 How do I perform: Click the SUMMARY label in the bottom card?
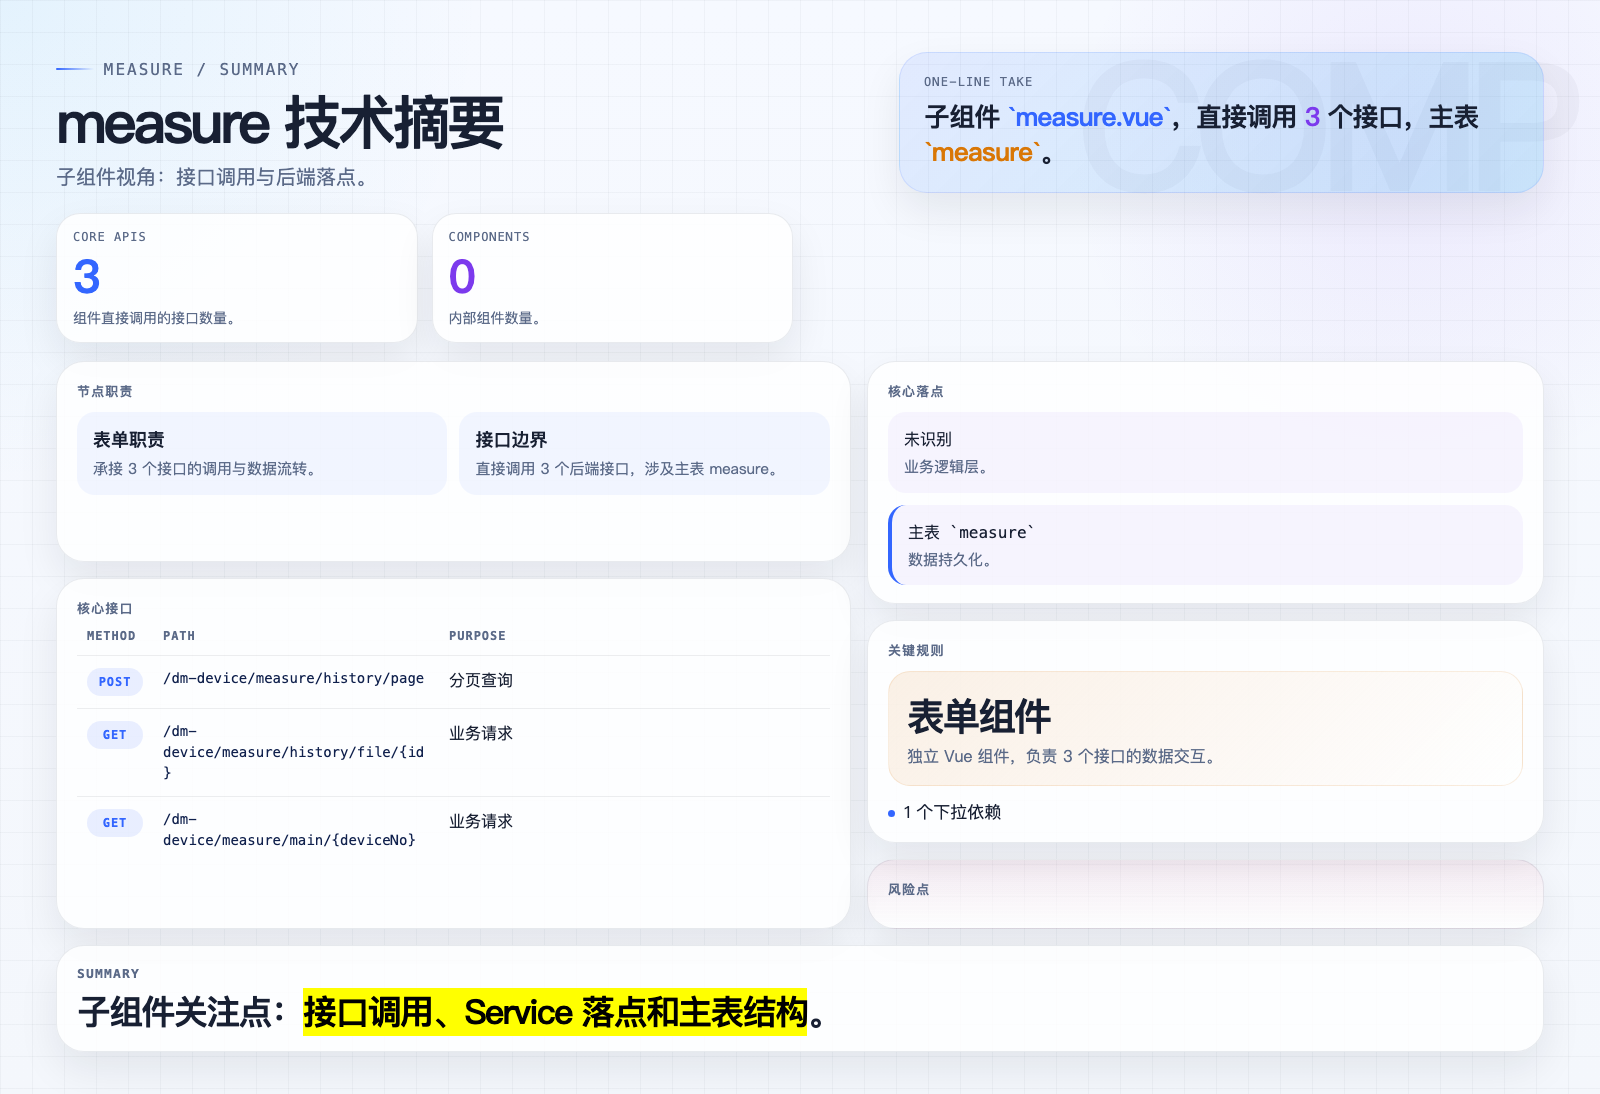[x=108, y=974]
